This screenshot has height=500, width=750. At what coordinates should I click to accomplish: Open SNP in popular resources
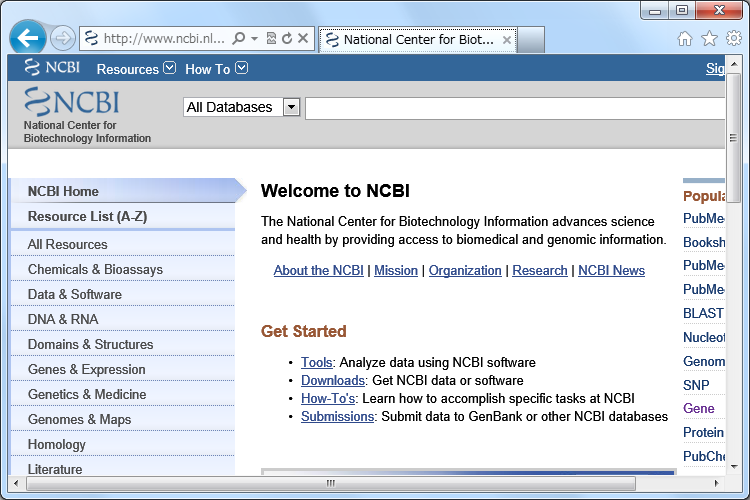coord(696,385)
